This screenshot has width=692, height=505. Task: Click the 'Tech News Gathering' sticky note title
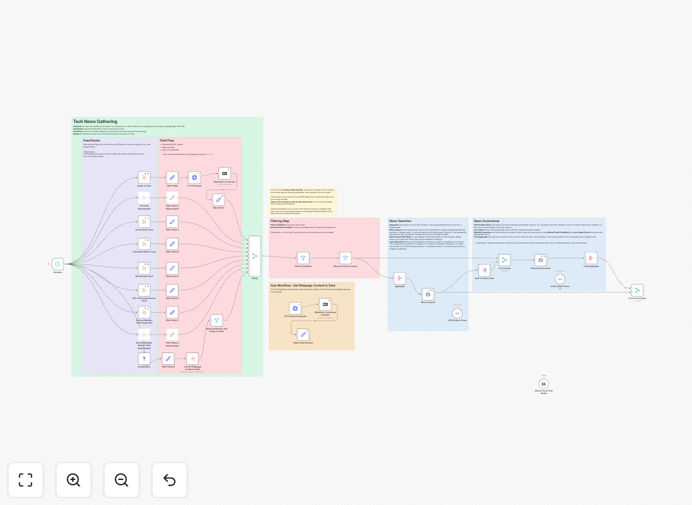(x=95, y=121)
